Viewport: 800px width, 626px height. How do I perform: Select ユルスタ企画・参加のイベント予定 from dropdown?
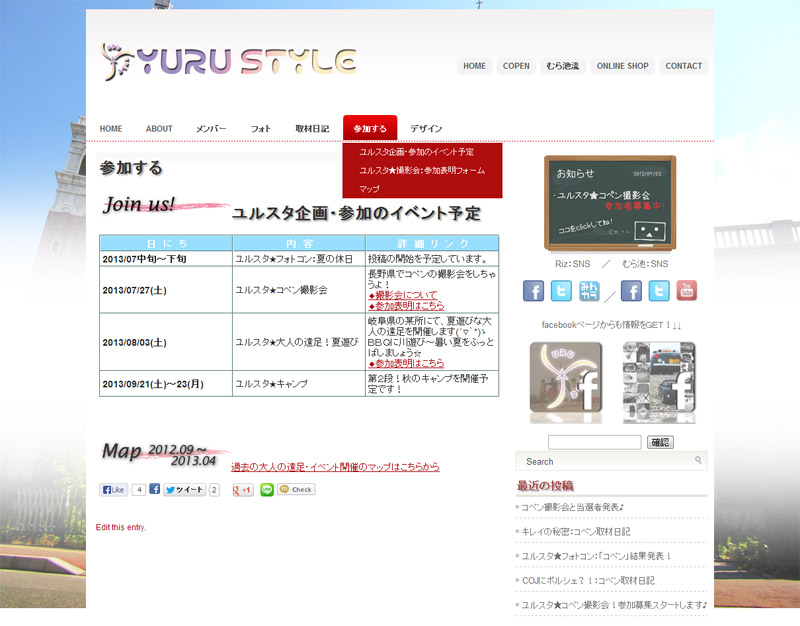point(416,152)
